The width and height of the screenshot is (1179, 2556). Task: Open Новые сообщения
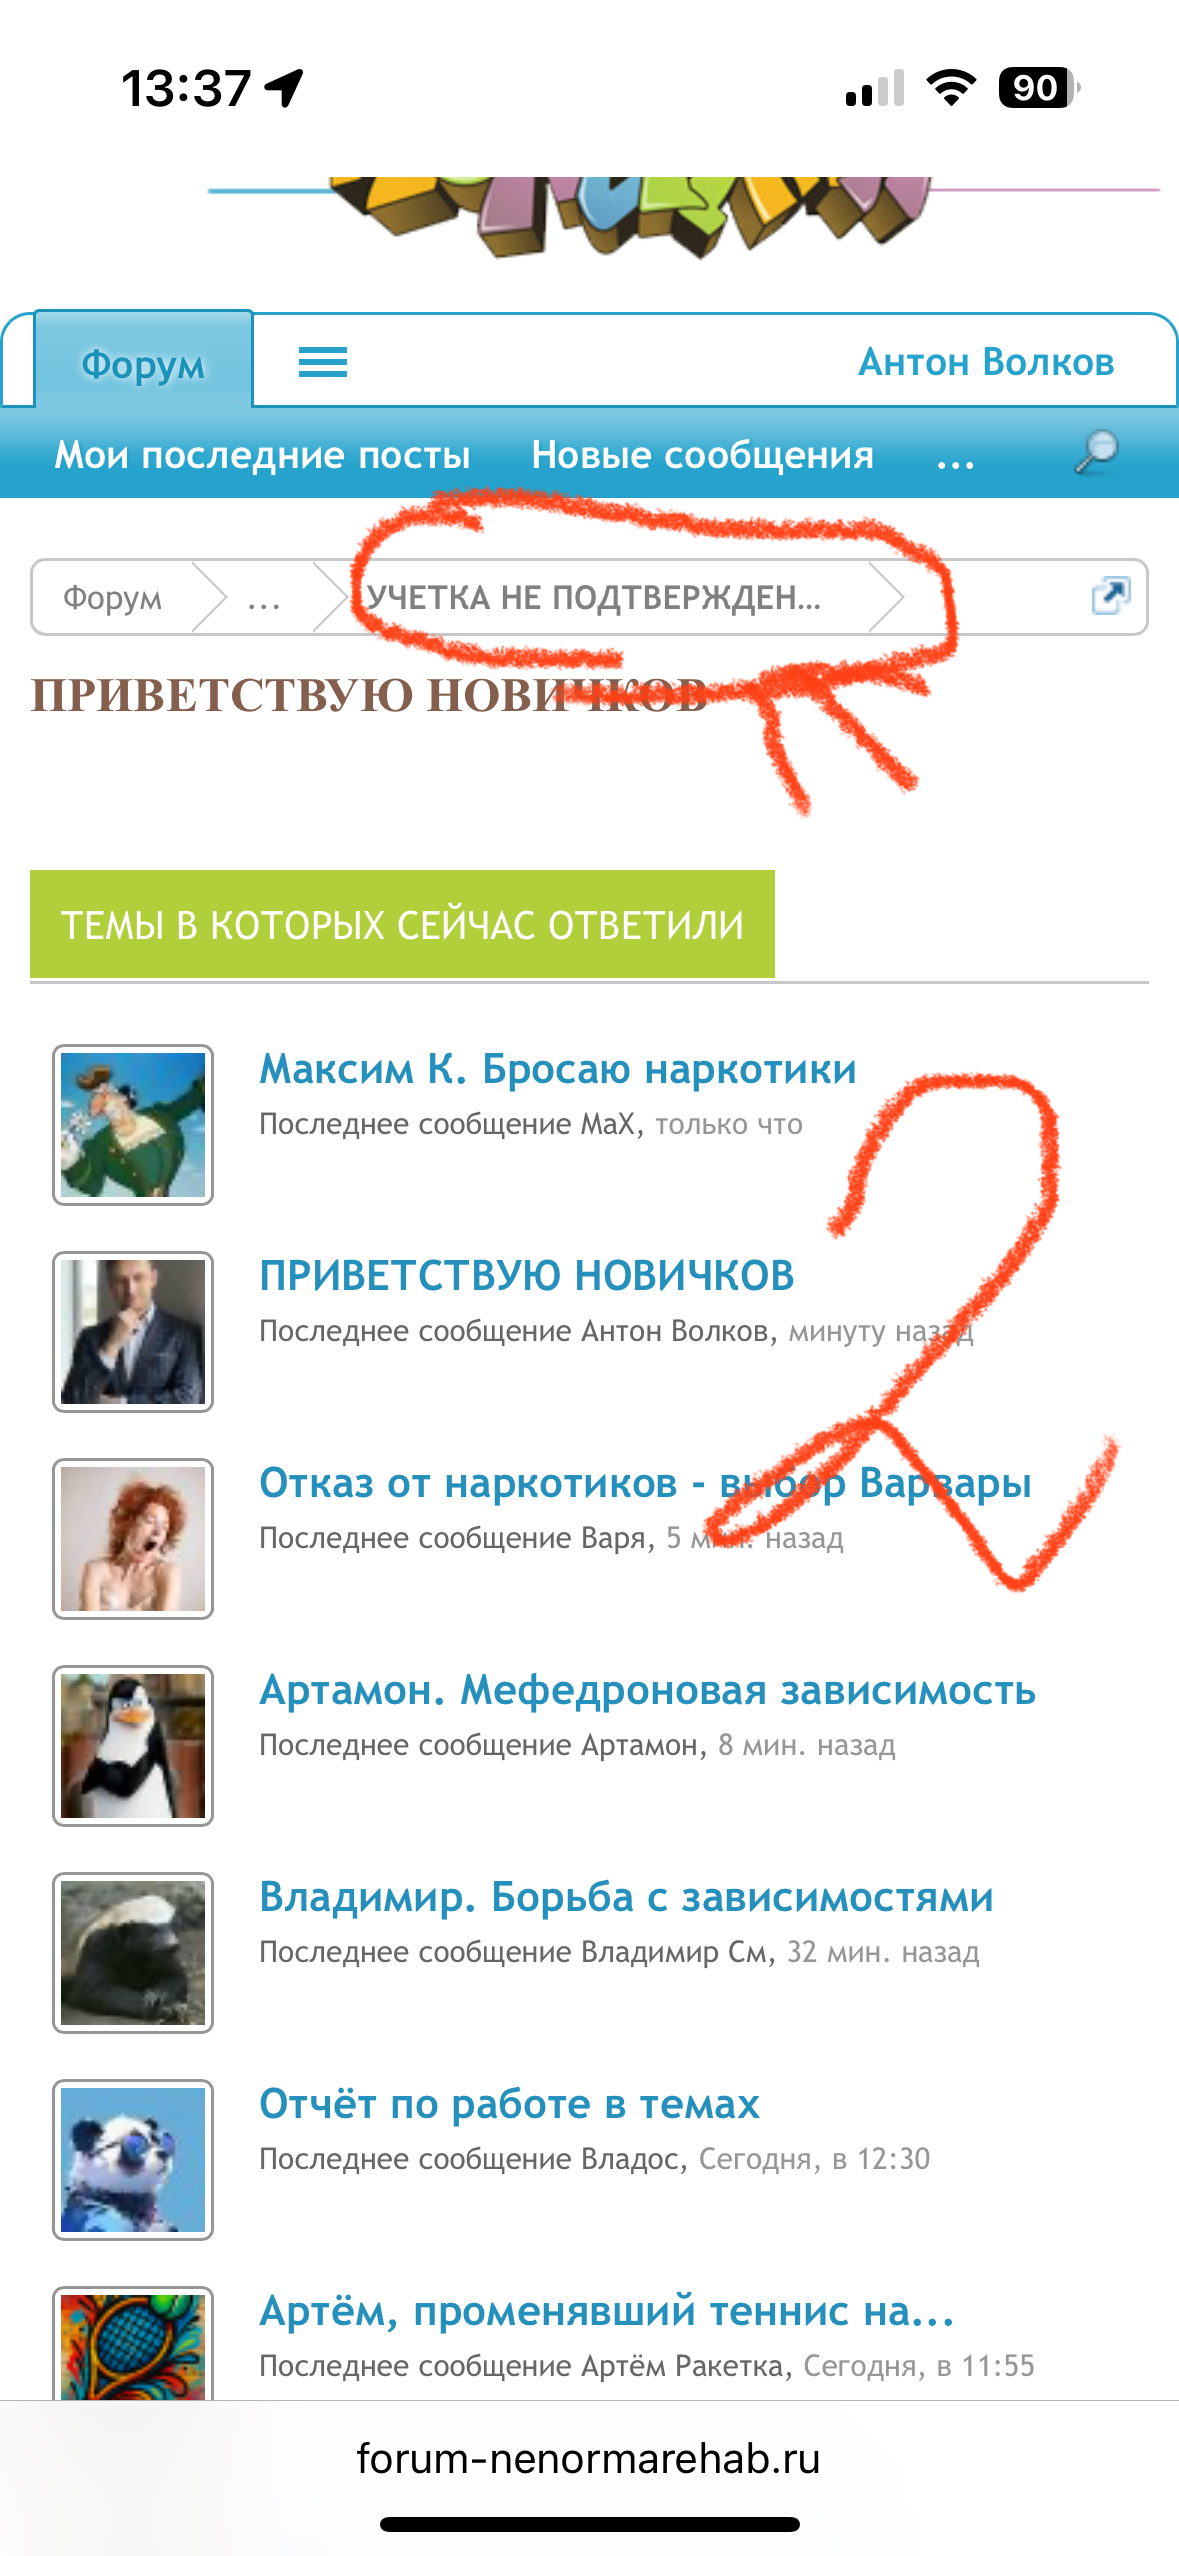[x=703, y=455]
